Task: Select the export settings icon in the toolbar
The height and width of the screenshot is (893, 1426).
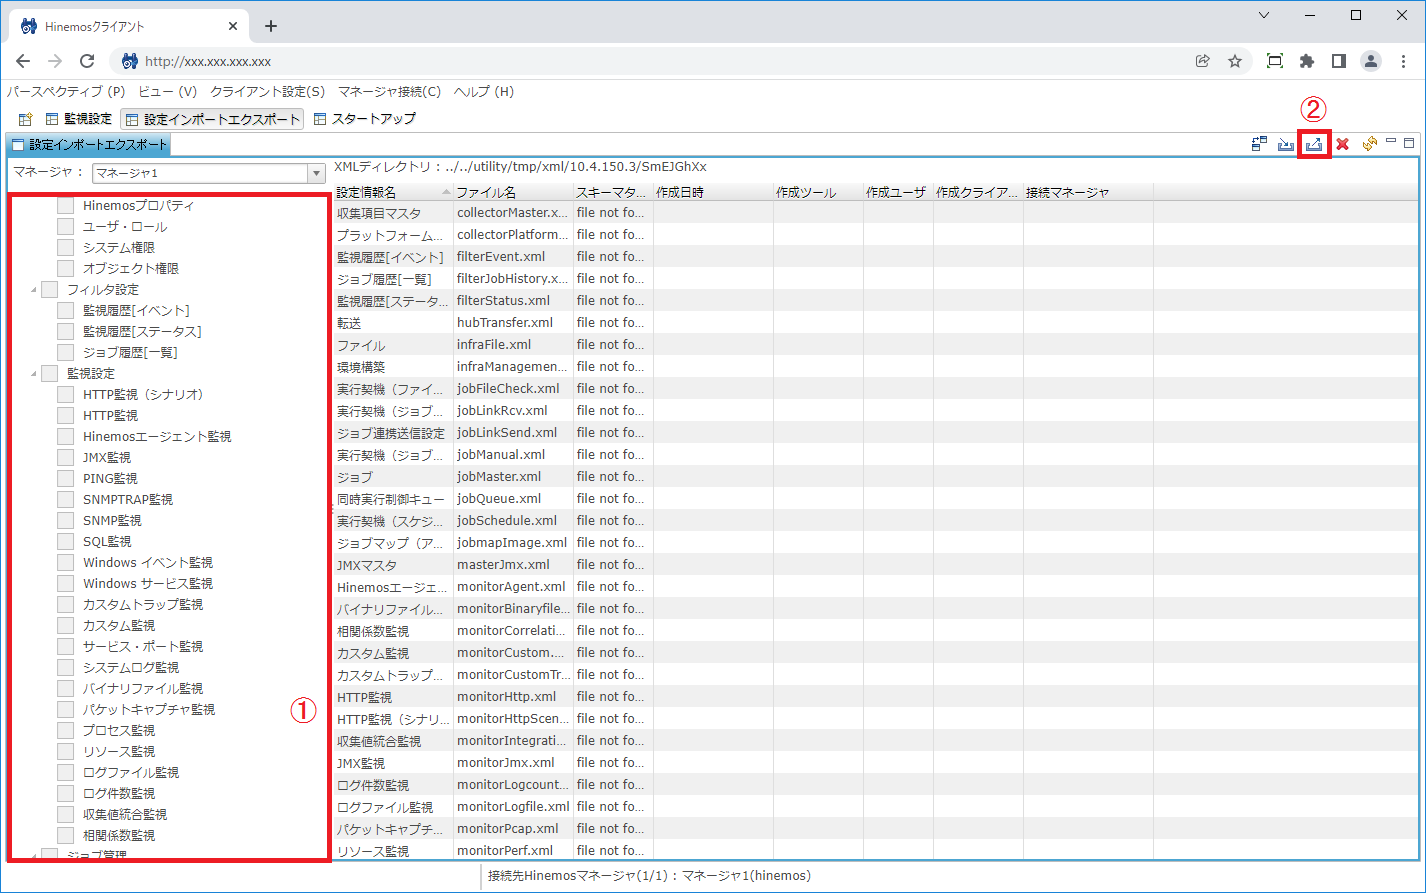Action: [1313, 143]
